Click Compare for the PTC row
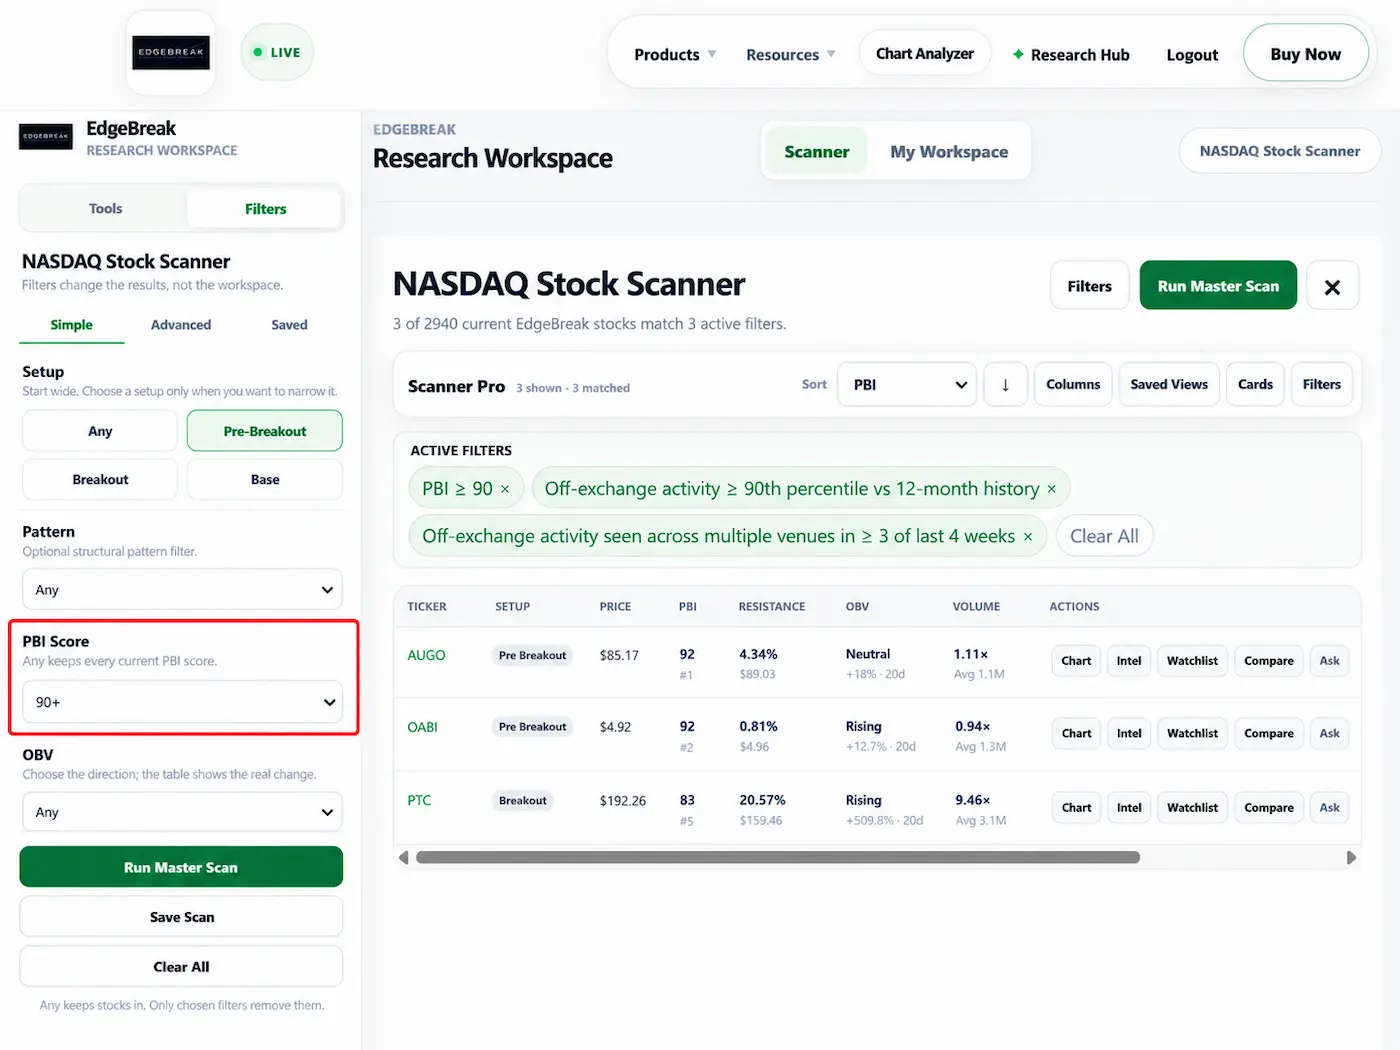 1268,807
